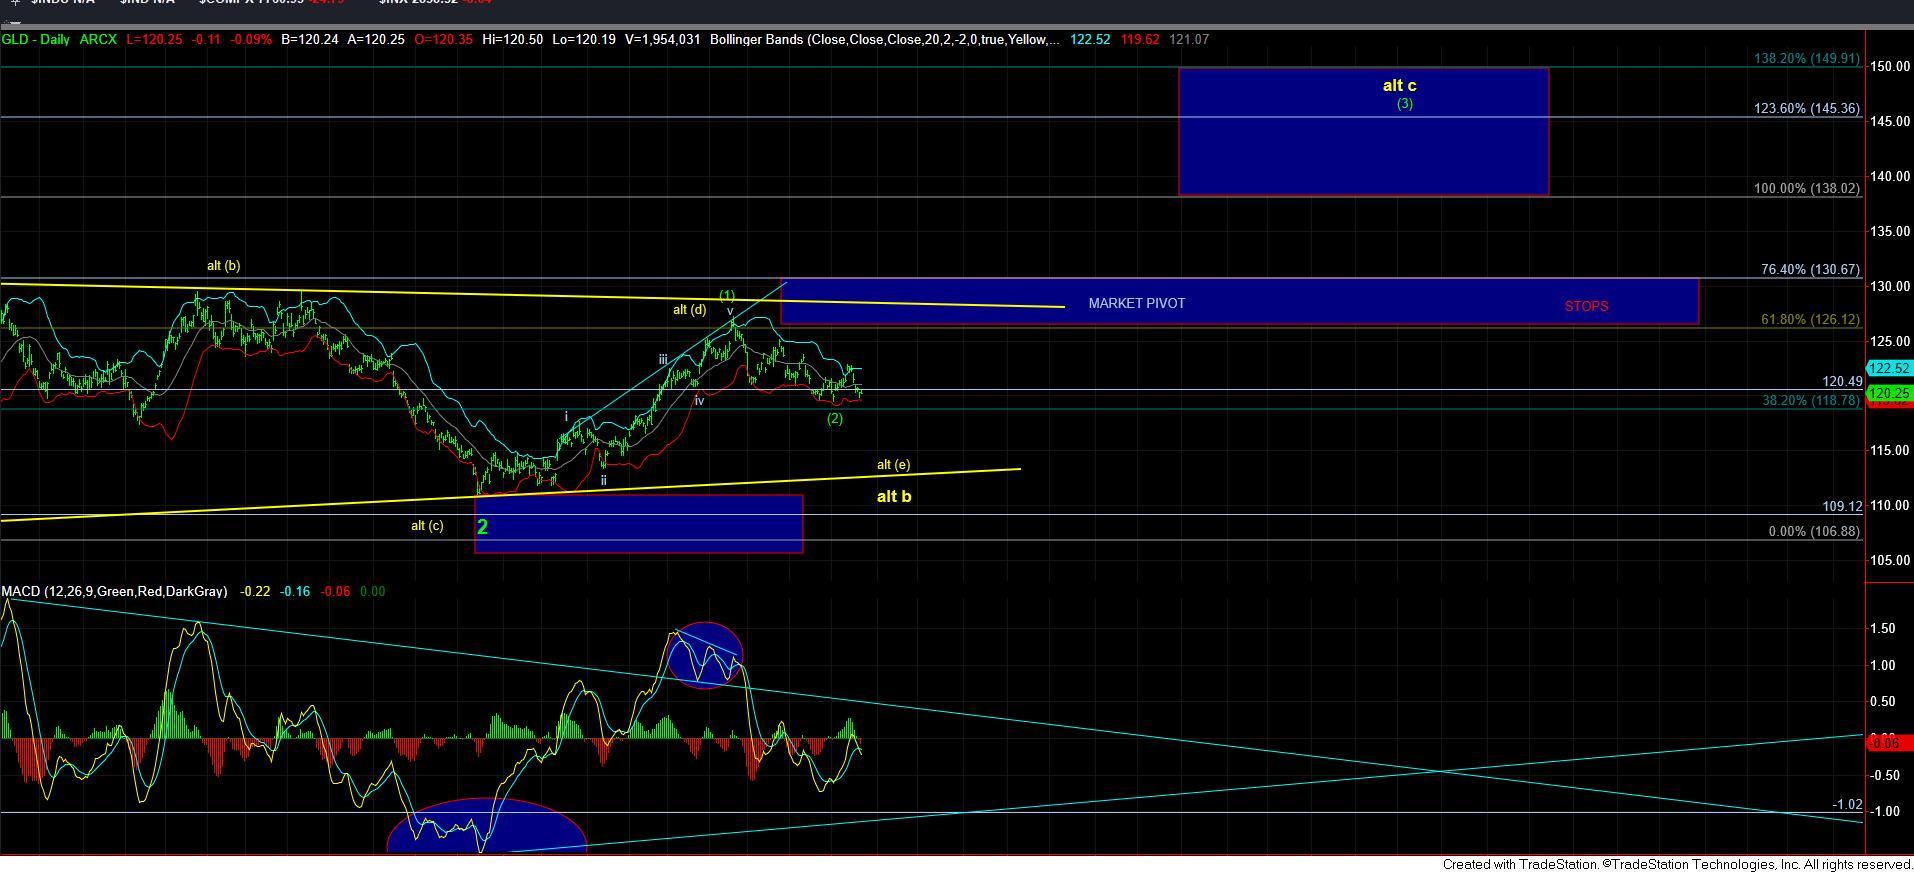
Task: Click the 138.20% (149.91) Fibonacci label
Action: [x=1805, y=59]
